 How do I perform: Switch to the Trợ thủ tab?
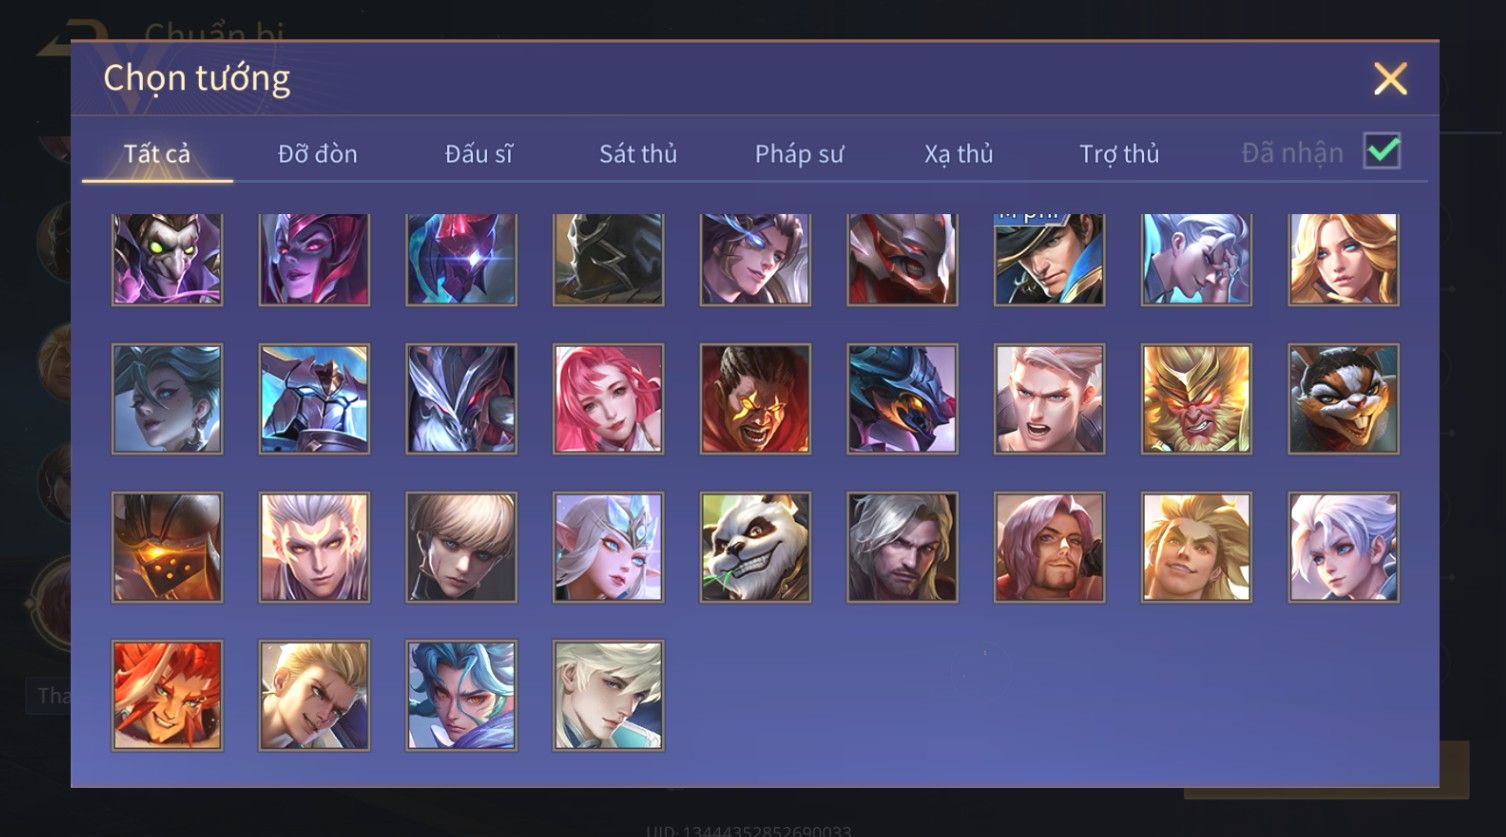click(1119, 154)
